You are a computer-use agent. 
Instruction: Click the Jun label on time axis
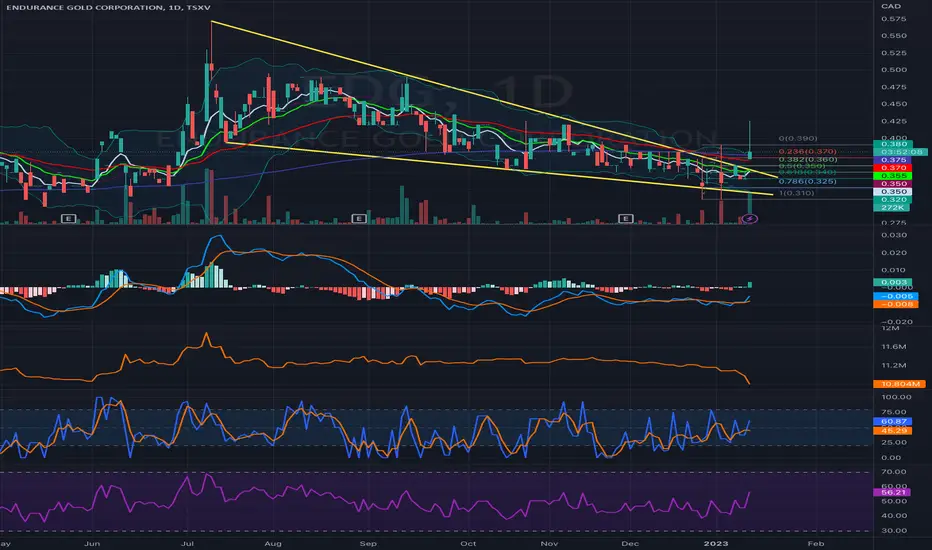click(92, 543)
